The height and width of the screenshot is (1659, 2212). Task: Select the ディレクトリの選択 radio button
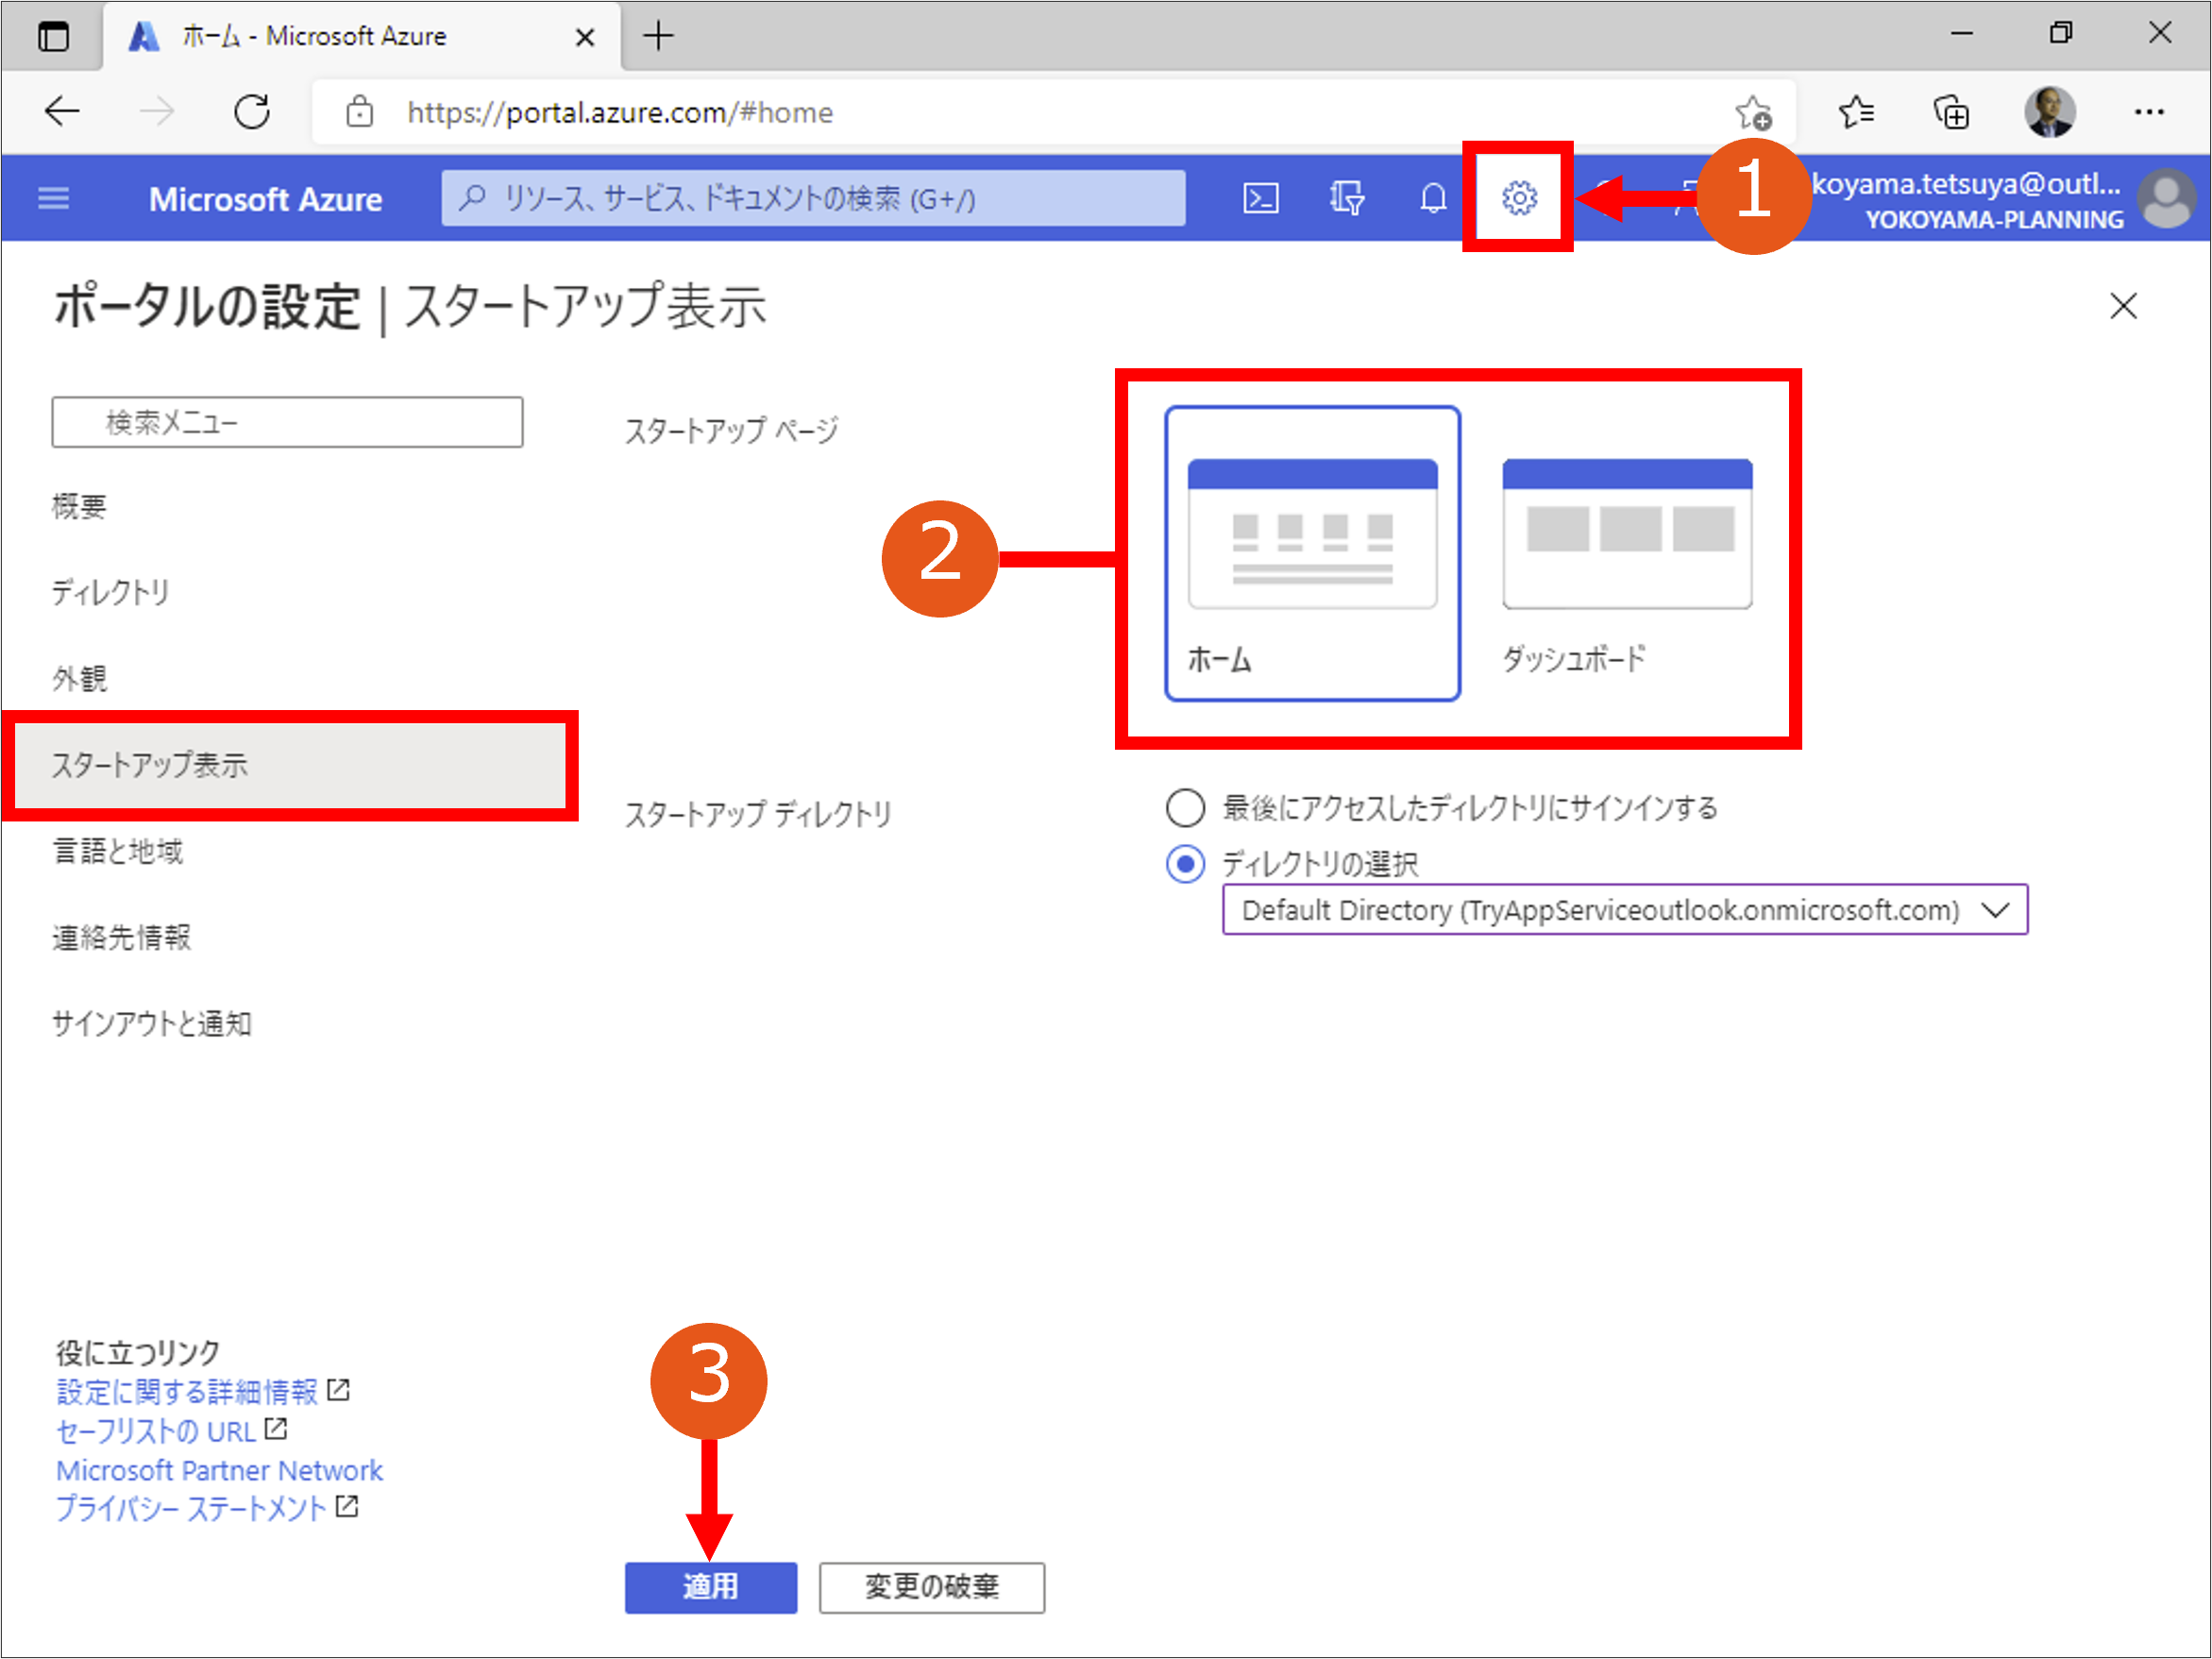[1185, 863]
